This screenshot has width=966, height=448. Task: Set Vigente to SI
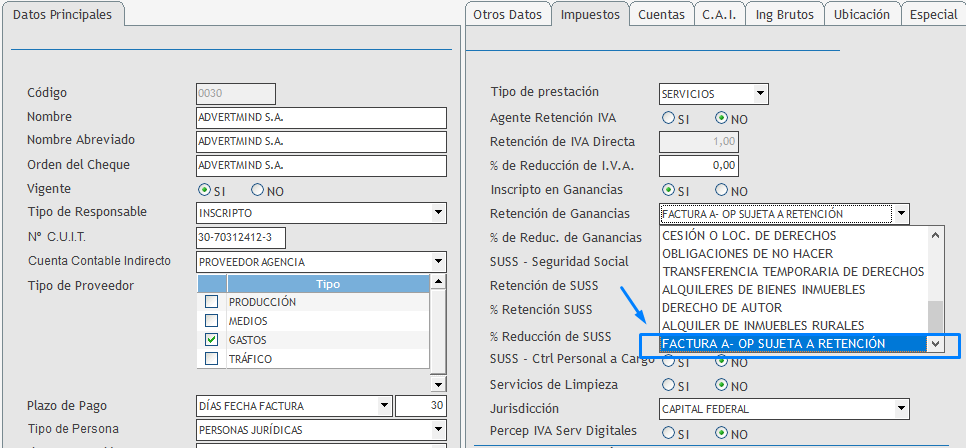(205, 190)
